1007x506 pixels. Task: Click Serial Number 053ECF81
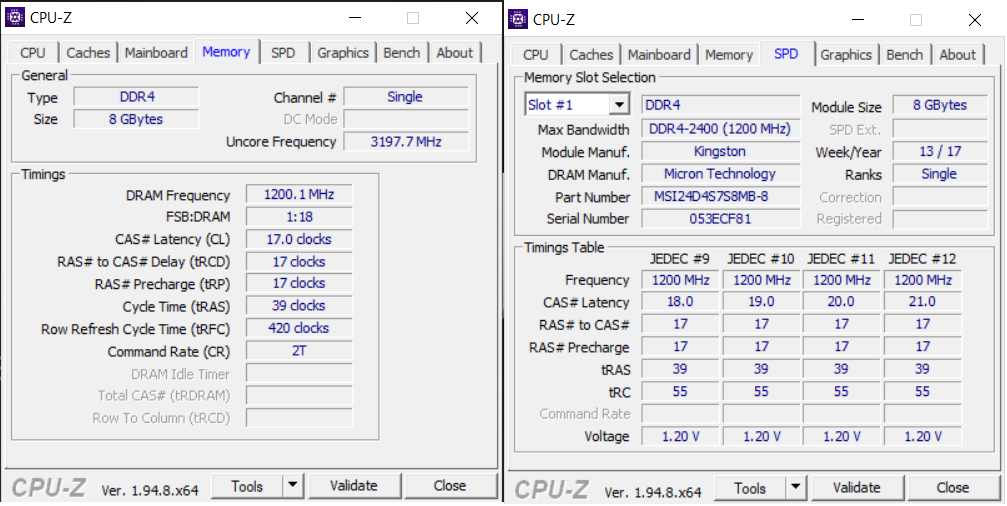[721, 218]
